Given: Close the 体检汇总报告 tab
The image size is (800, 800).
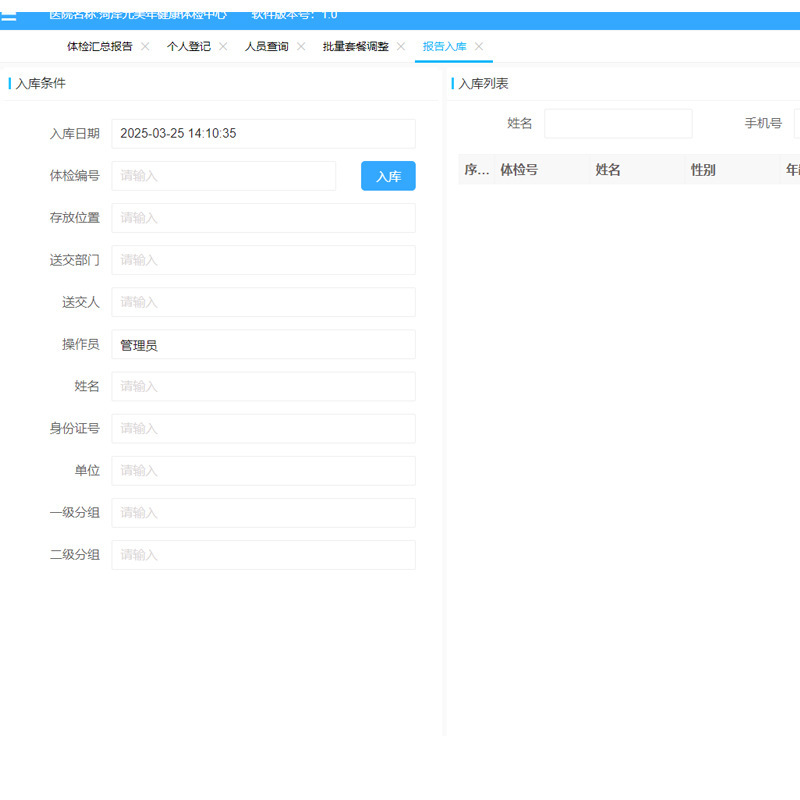Looking at the screenshot, I should (x=145, y=47).
